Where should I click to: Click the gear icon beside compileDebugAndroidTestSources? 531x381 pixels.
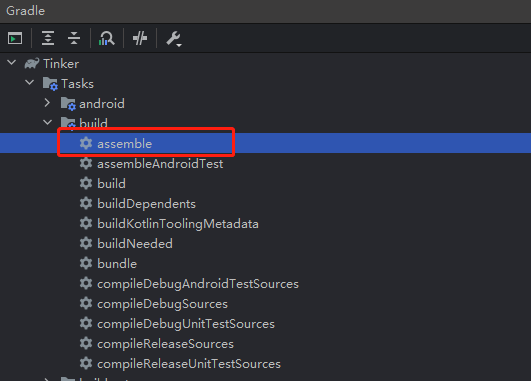tap(86, 283)
